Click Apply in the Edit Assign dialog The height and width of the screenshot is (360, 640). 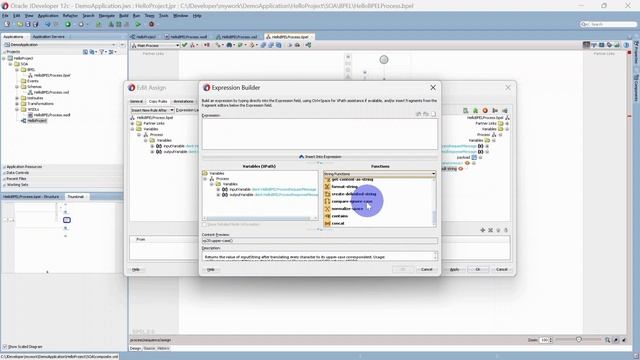click(x=454, y=269)
